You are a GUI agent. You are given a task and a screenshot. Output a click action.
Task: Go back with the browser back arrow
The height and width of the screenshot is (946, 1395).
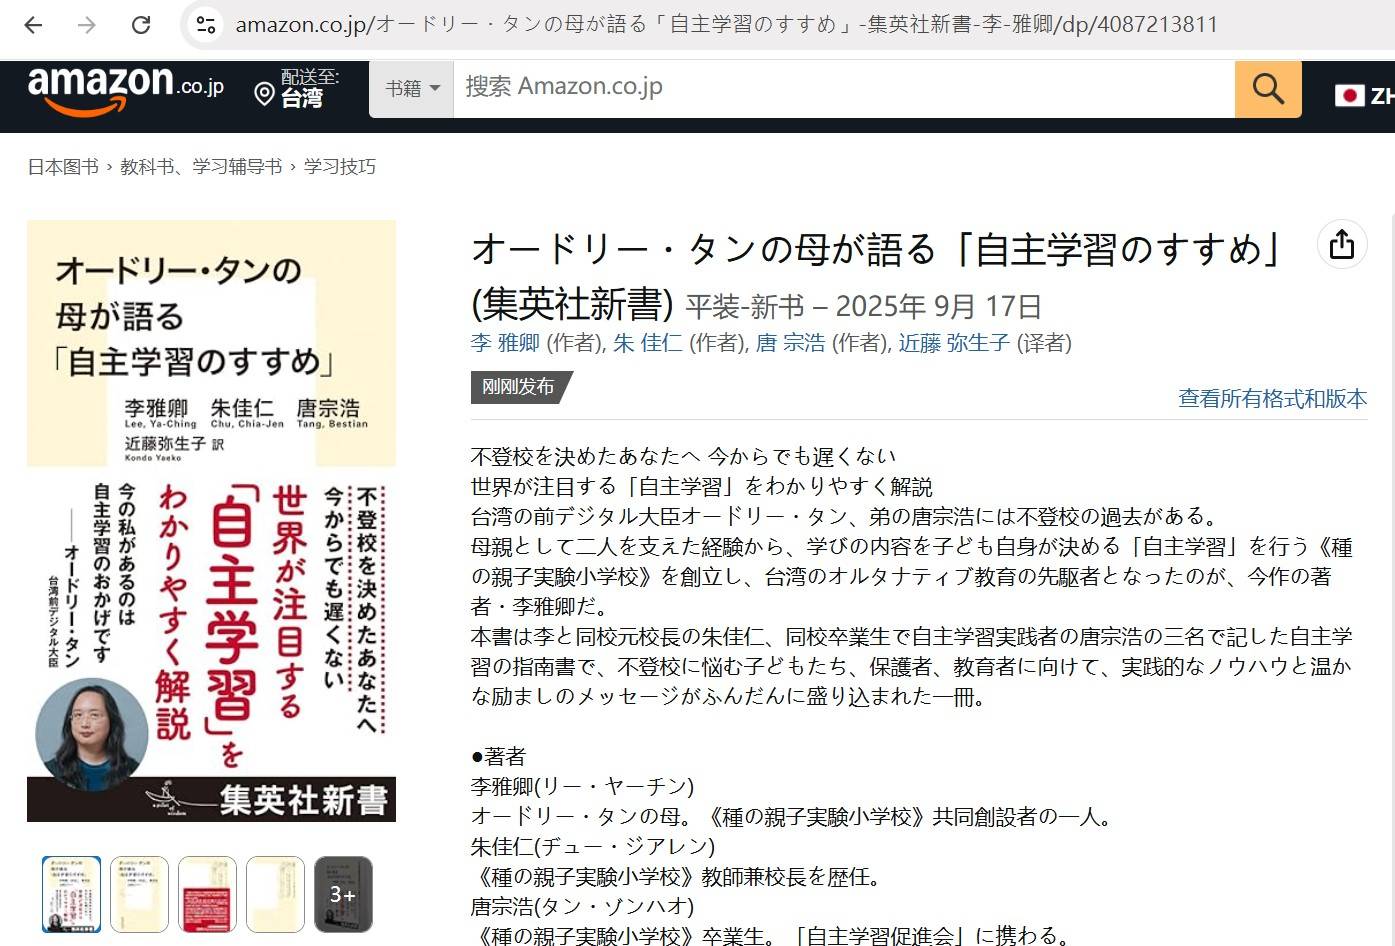pyautogui.click(x=33, y=25)
